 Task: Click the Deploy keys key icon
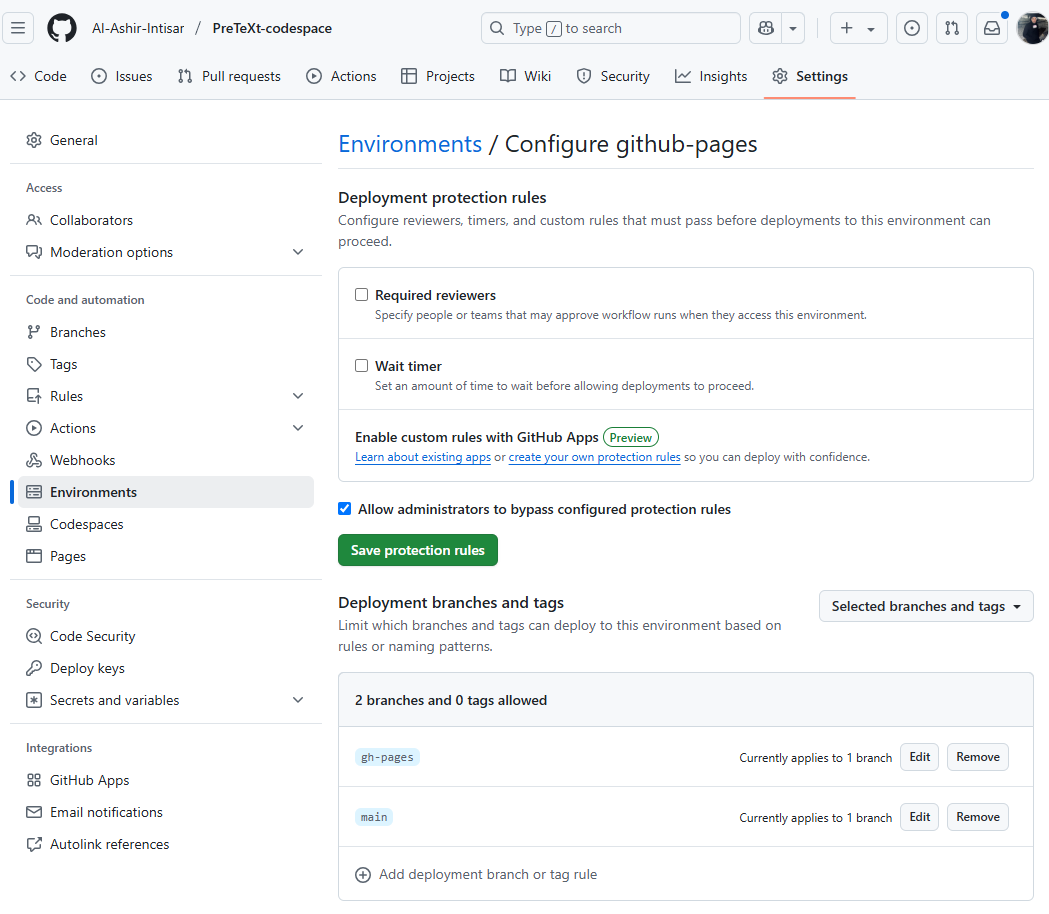33,668
